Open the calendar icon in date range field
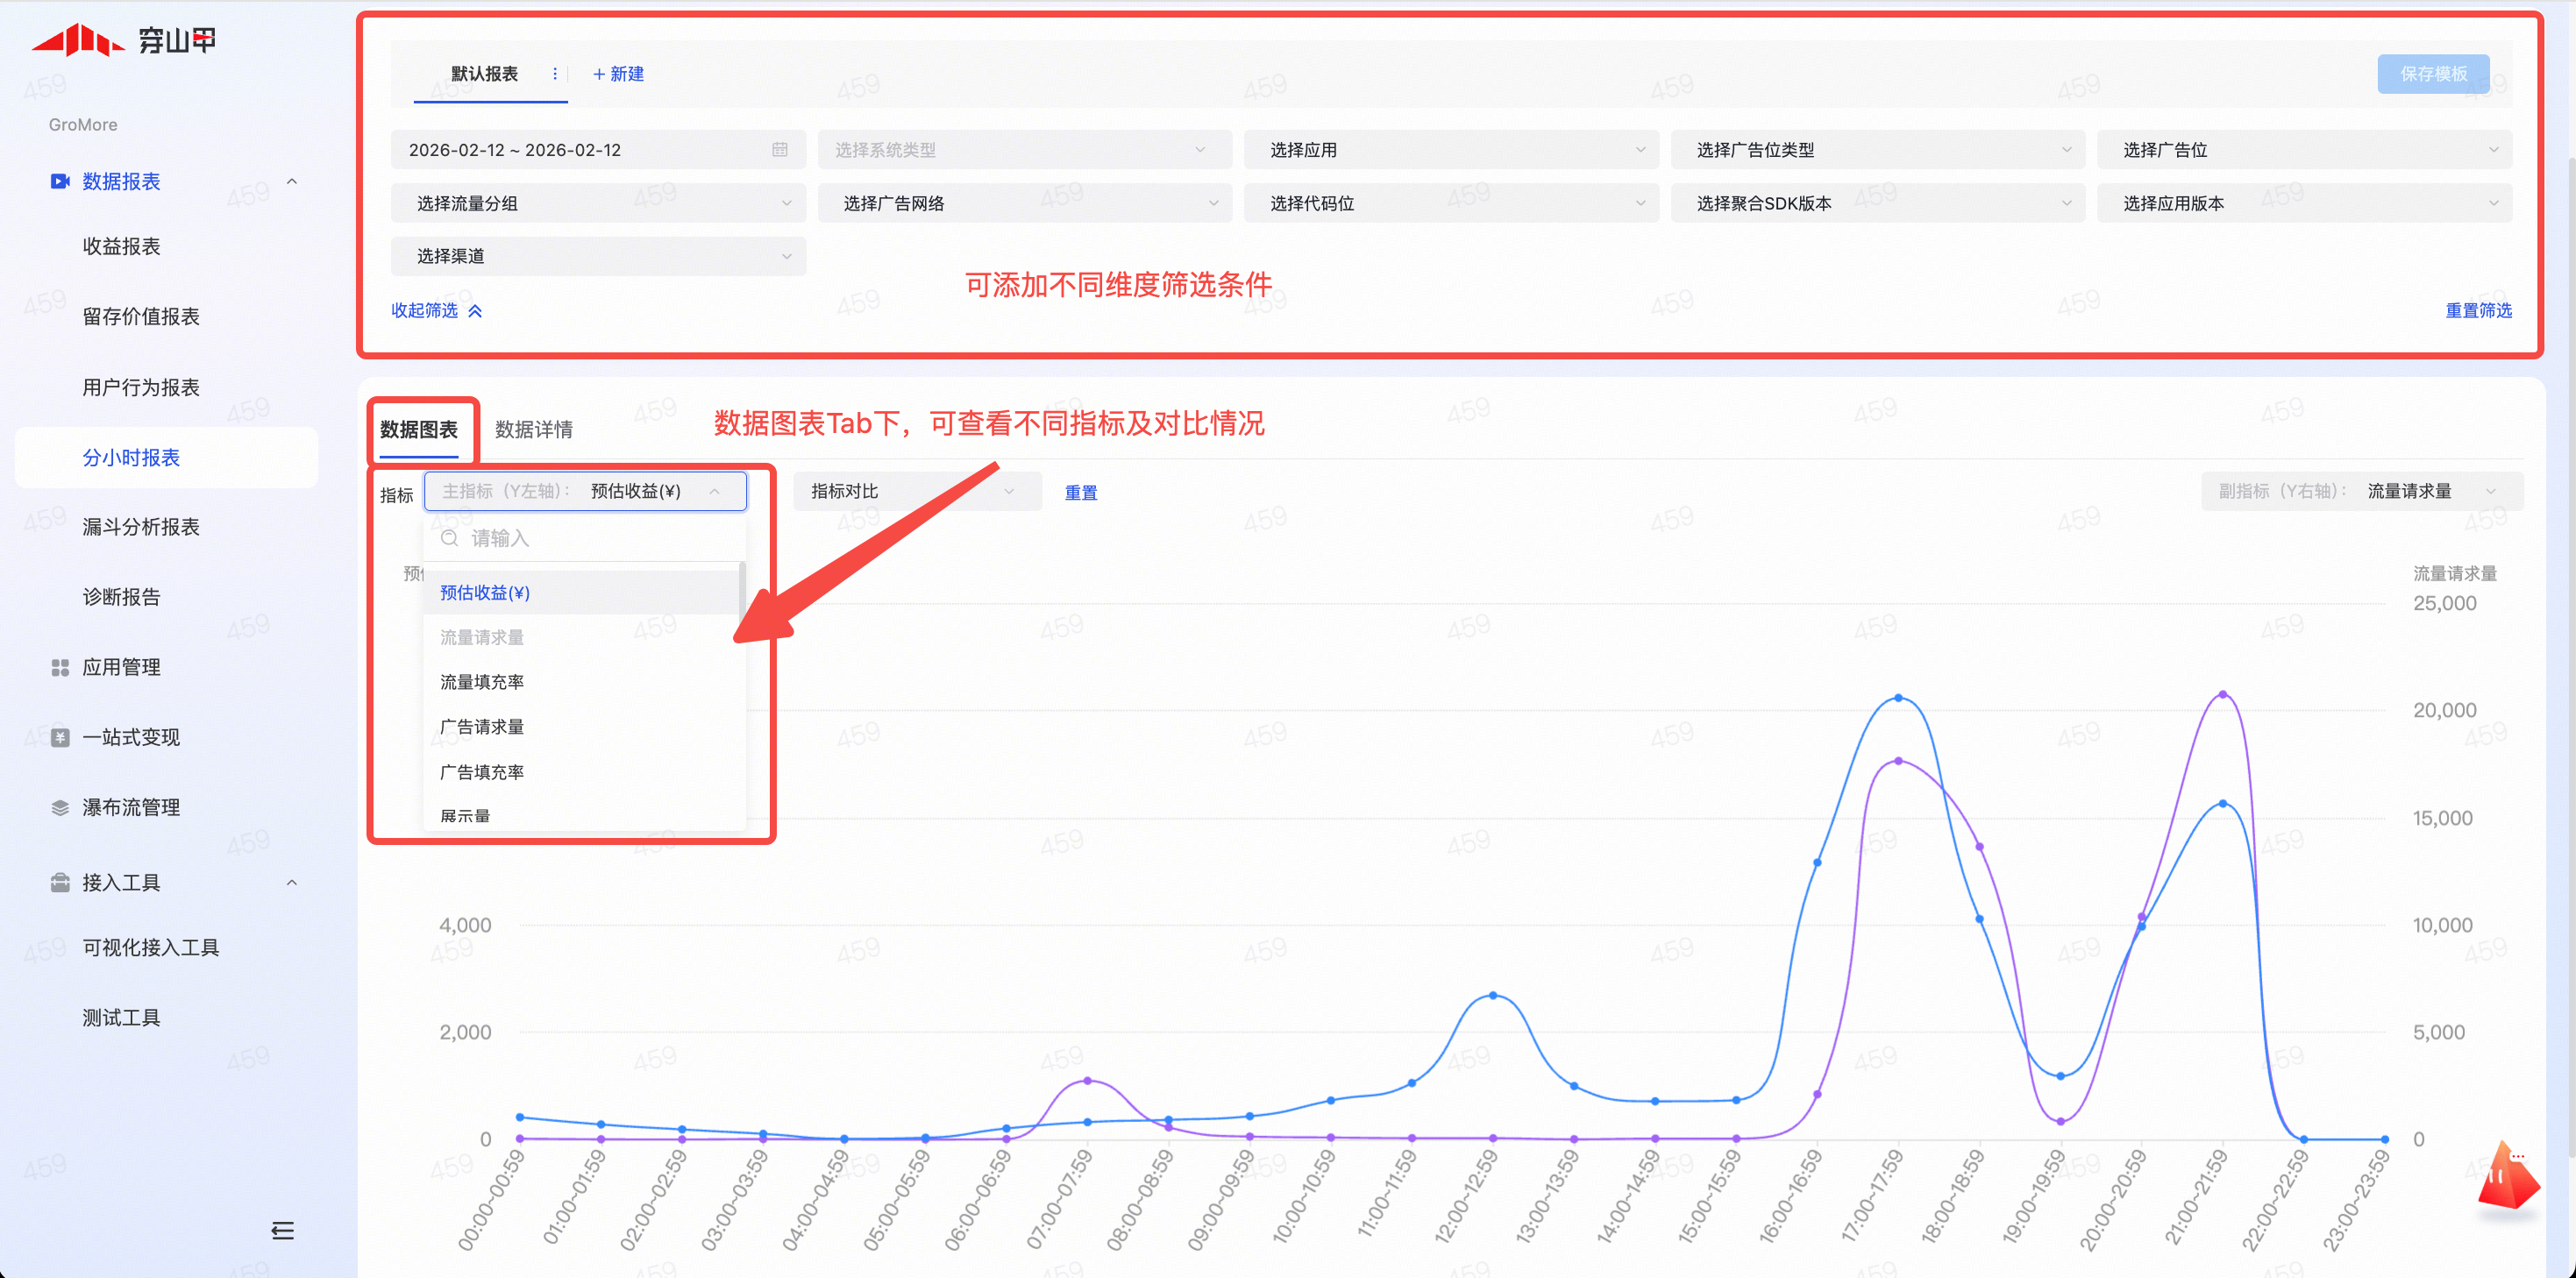This screenshot has width=2576, height=1278. click(780, 150)
